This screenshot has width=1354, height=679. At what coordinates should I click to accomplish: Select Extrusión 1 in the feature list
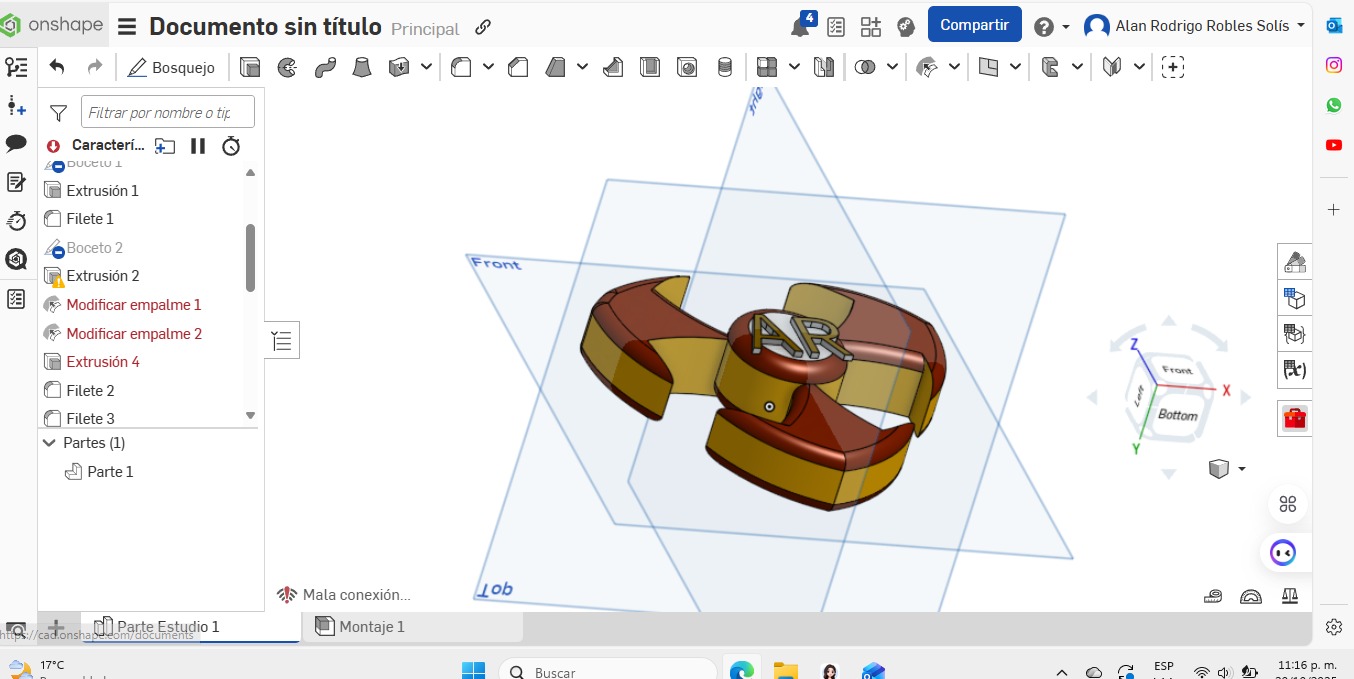pyautogui.click(x=102, y=190)
